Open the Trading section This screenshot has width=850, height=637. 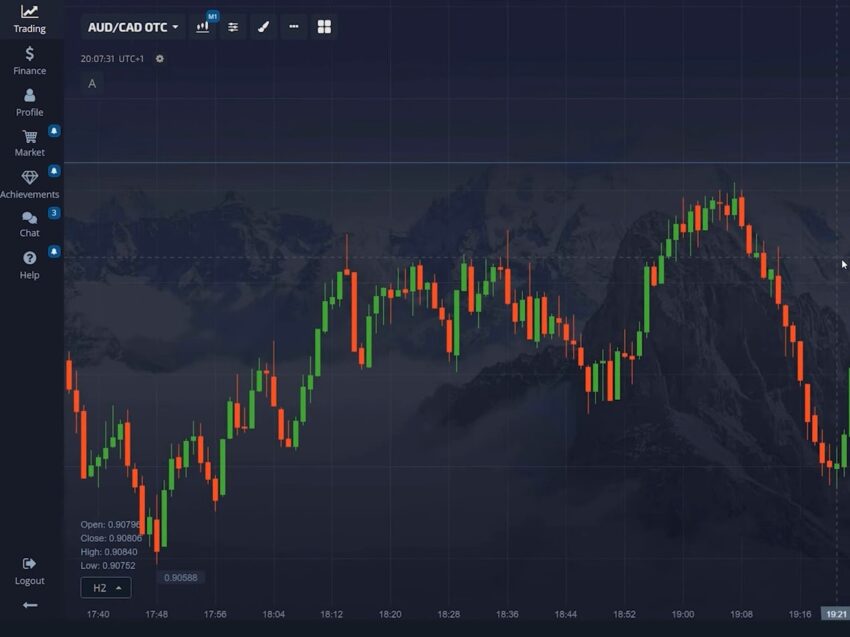[x=29, y=19]
